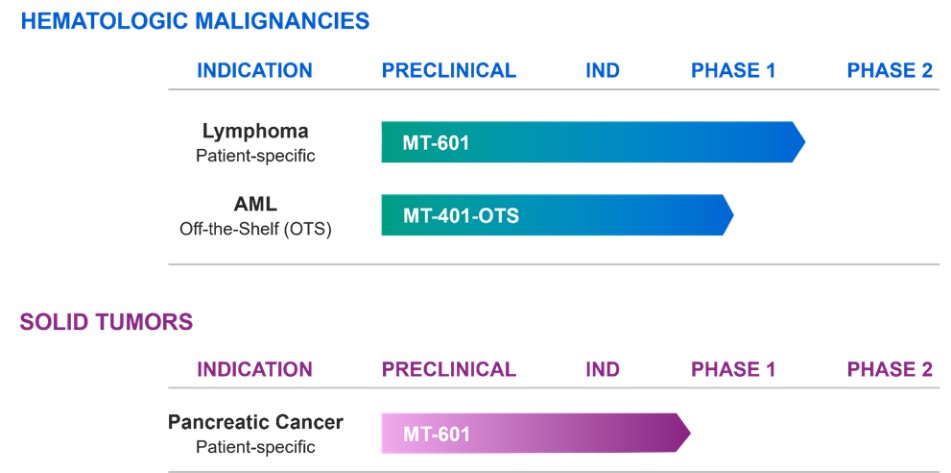The width and height of the screenshot is (951, 473).
Task: Select the purple IND column header
Action: pyautogui.click(x=602, y=369)
